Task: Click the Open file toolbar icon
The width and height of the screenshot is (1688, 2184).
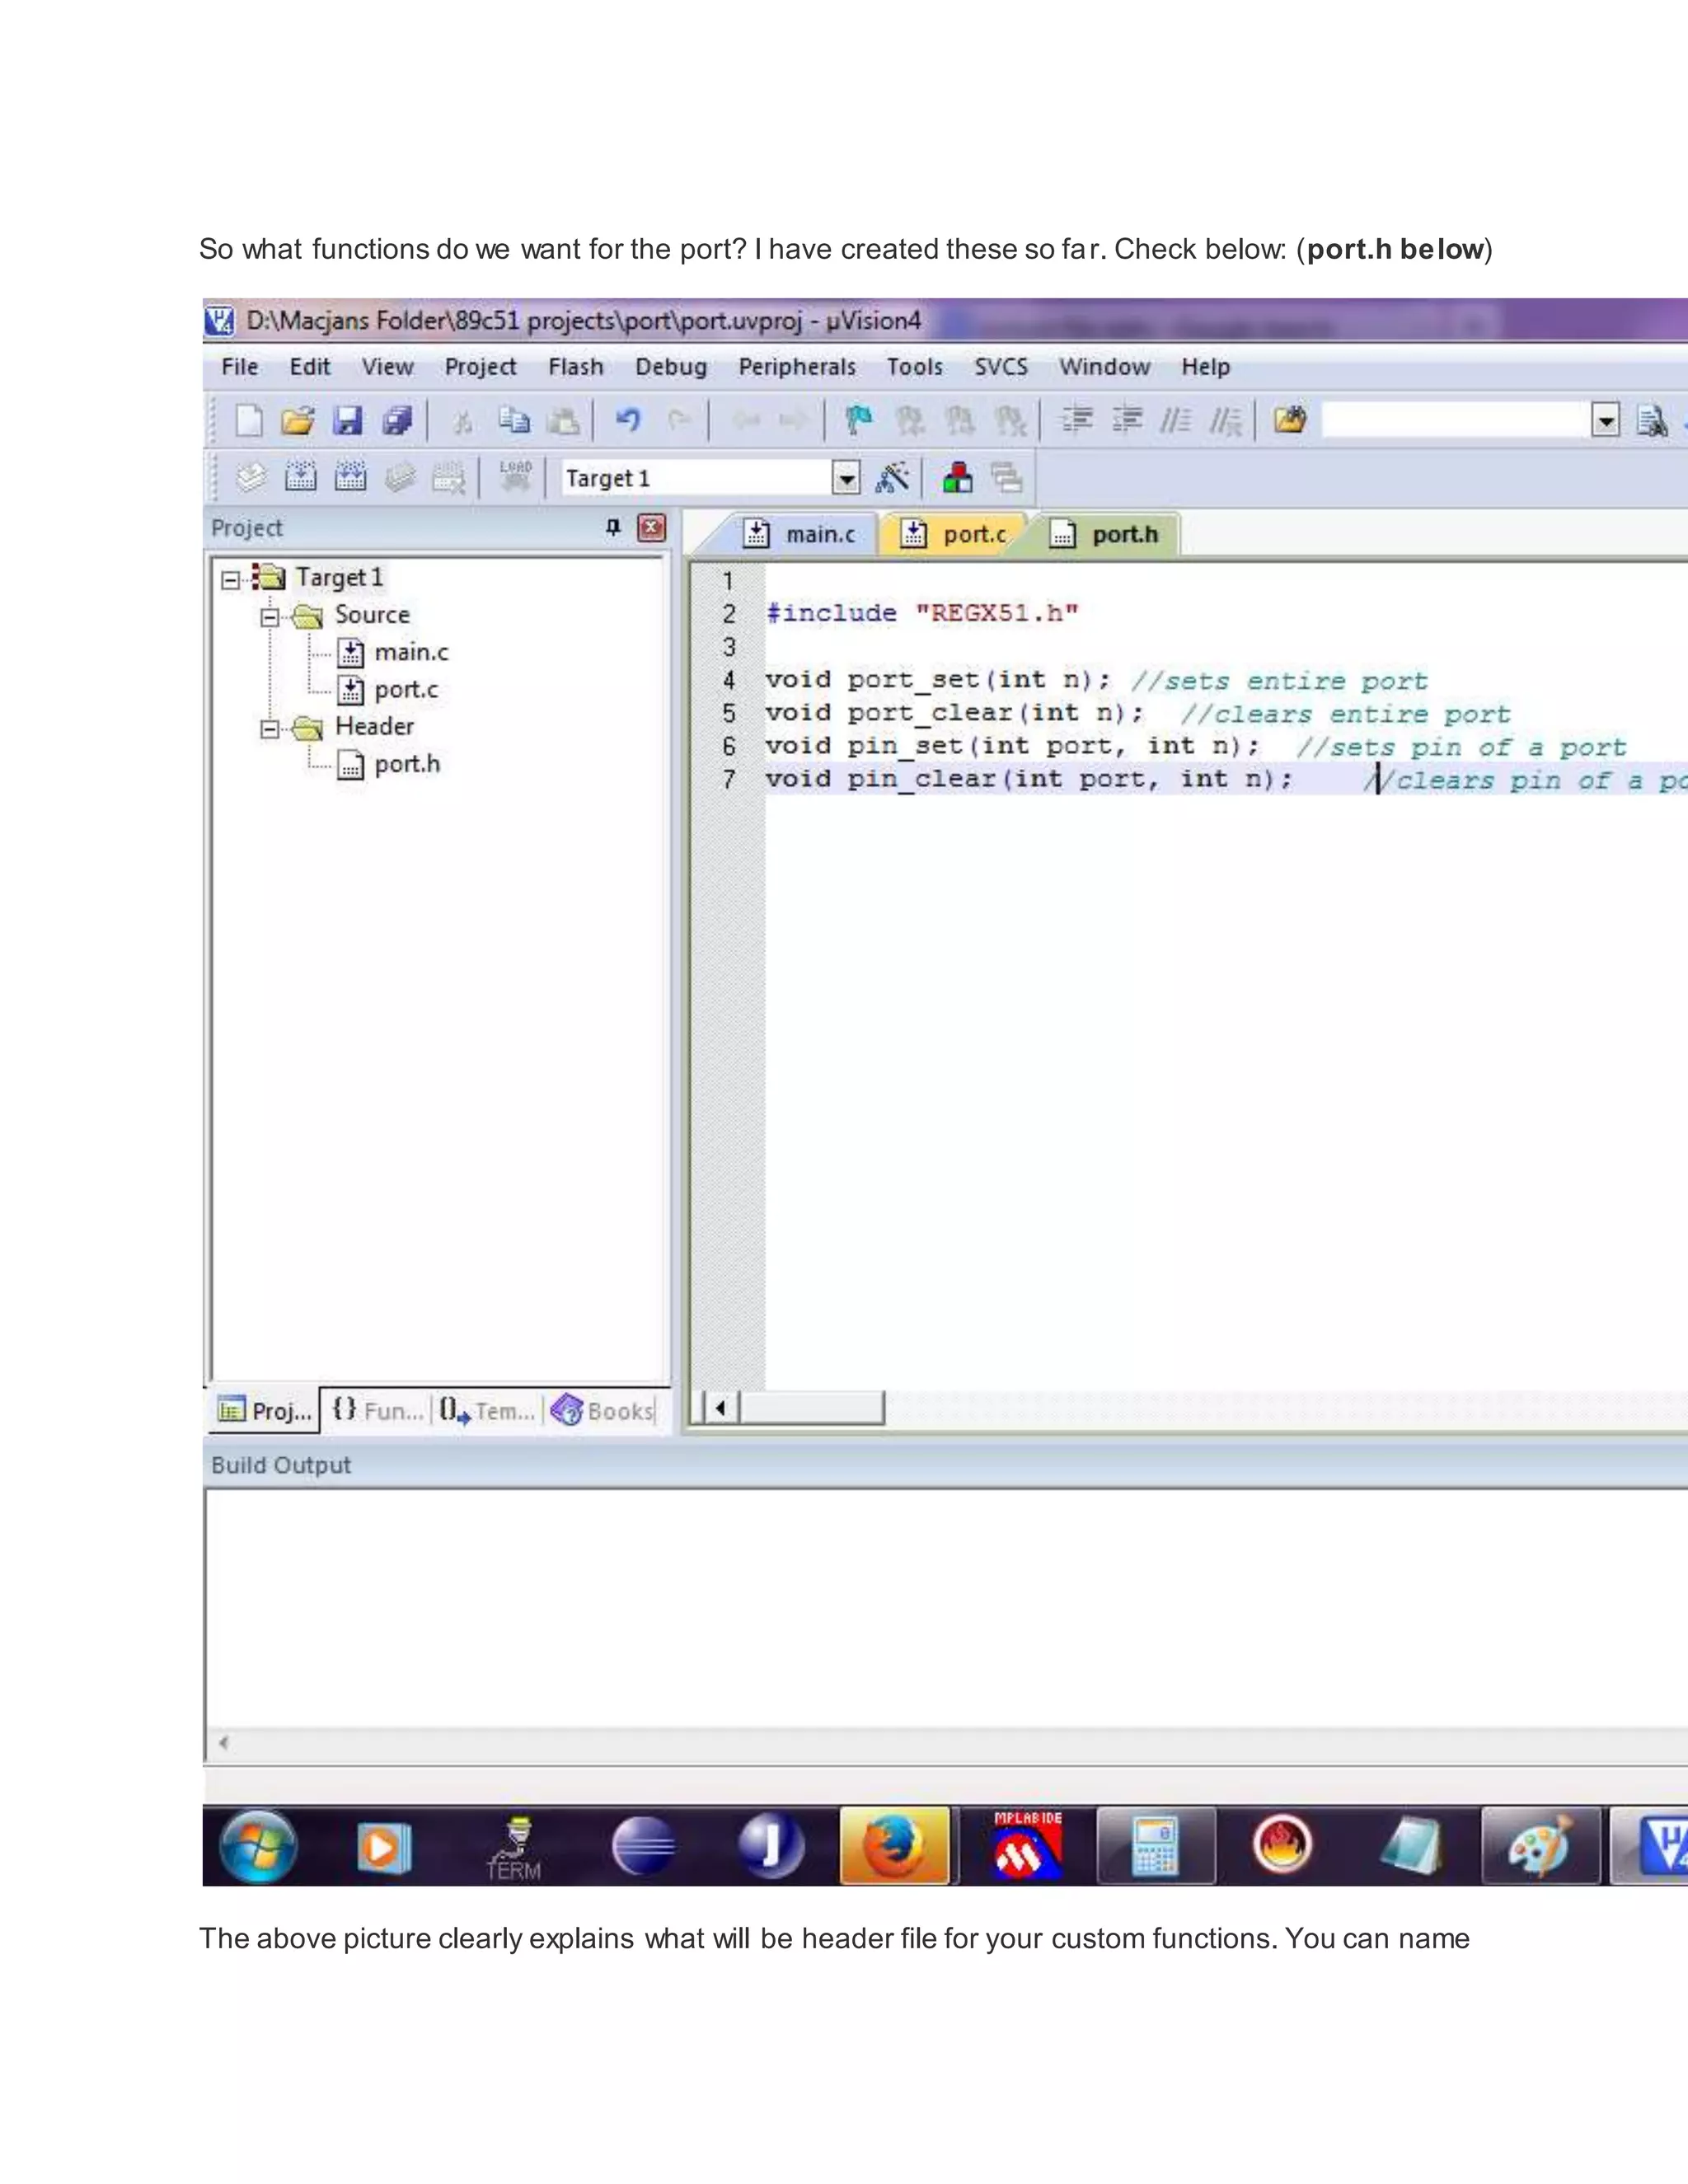Action: pyautogui.click(x=297, y=421)
